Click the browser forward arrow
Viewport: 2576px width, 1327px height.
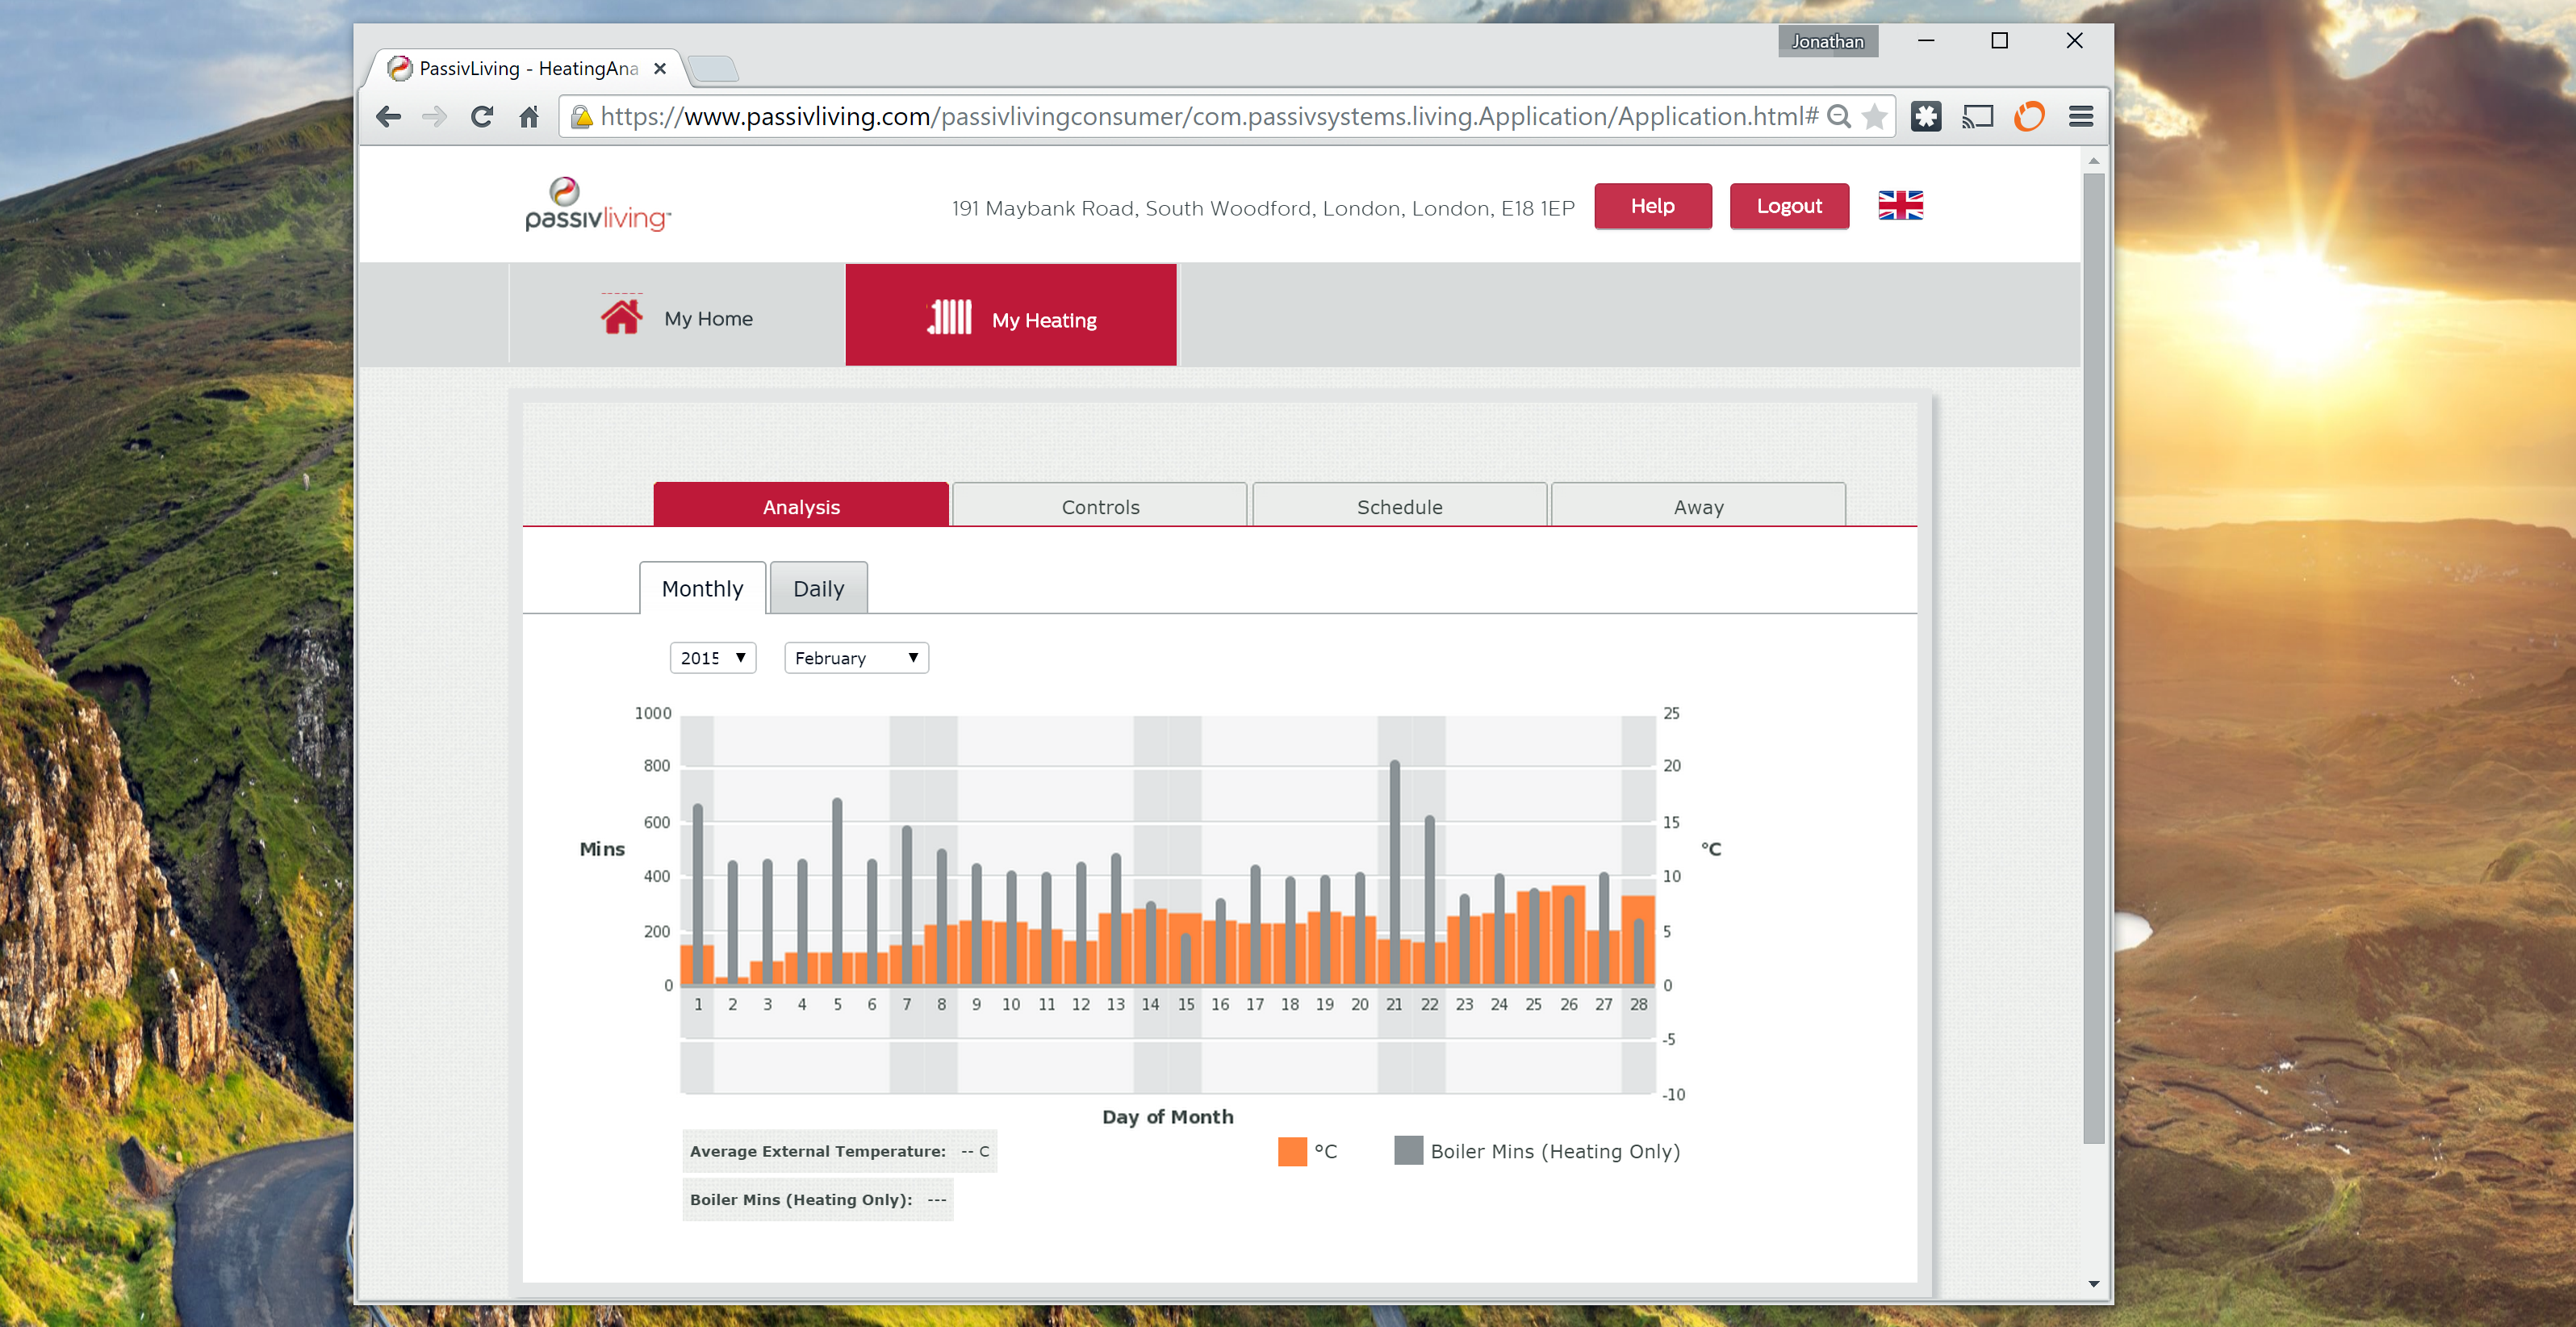(434, 117)
